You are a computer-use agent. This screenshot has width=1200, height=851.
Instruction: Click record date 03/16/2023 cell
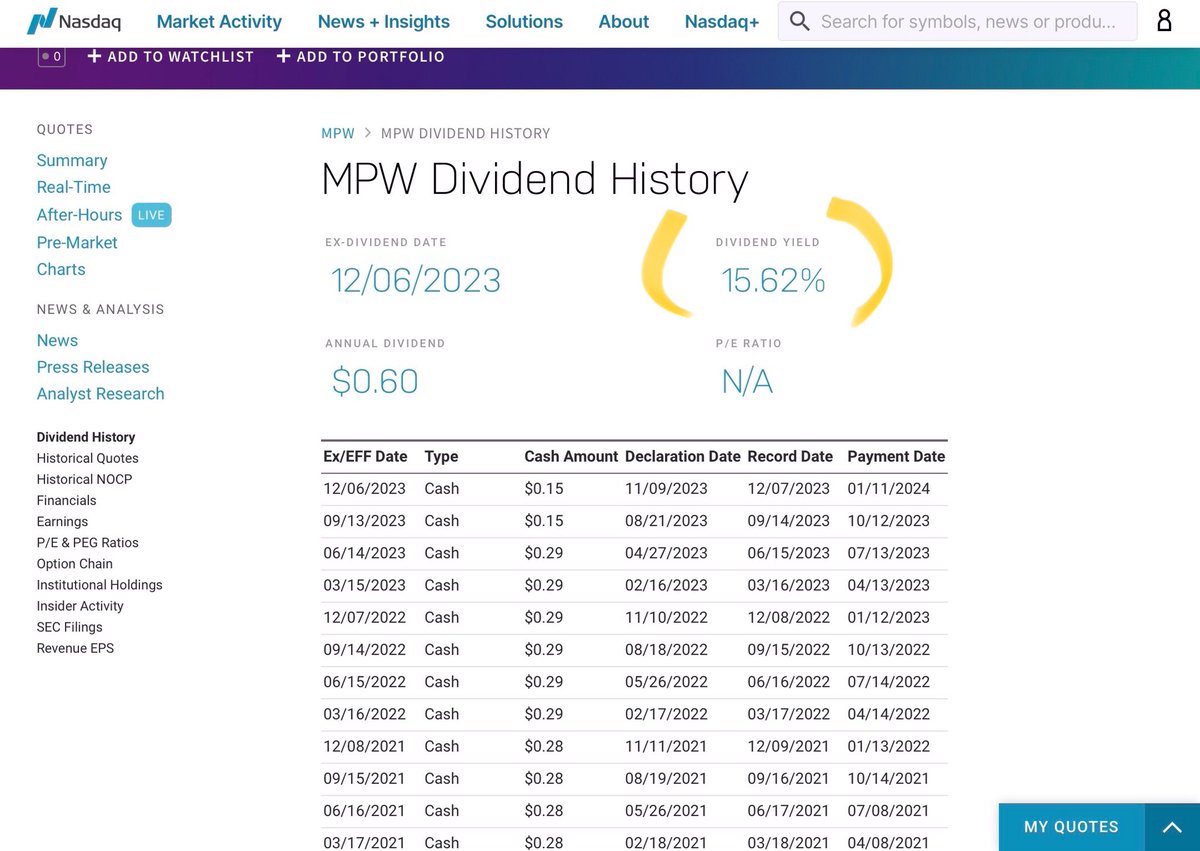click(789, 585)
